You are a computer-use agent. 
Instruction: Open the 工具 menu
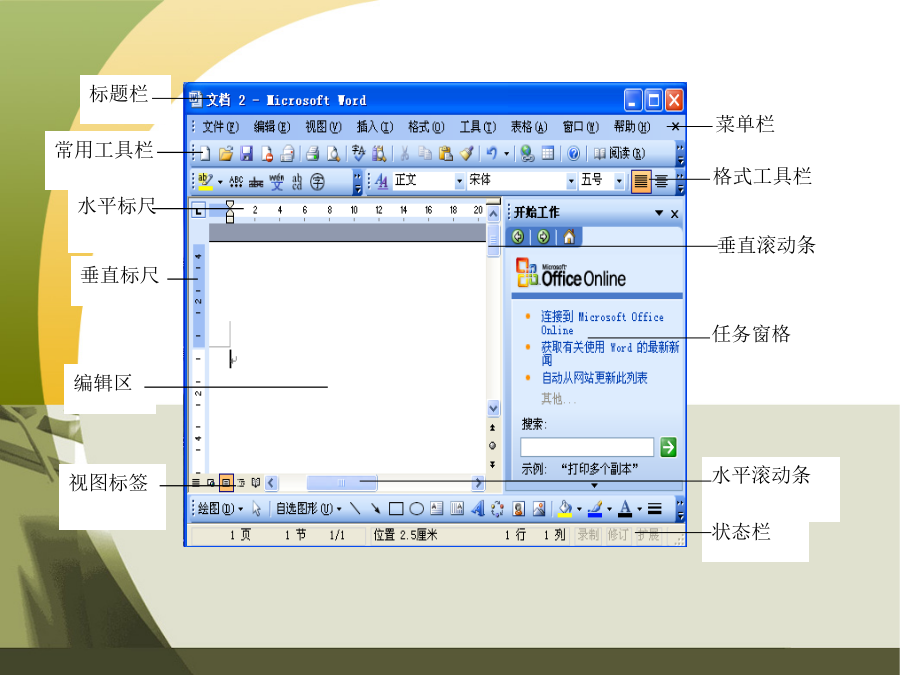[478, 126]
